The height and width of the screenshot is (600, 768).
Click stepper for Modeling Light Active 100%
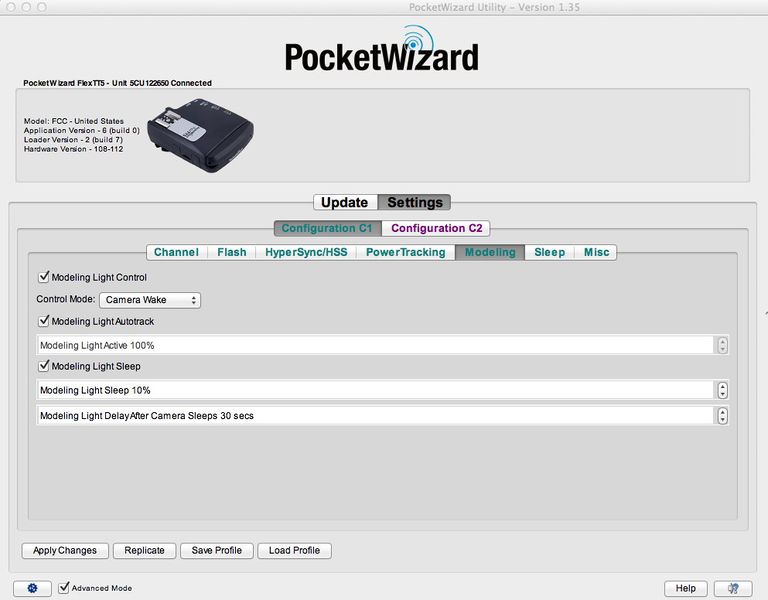(x=722, y=345)
